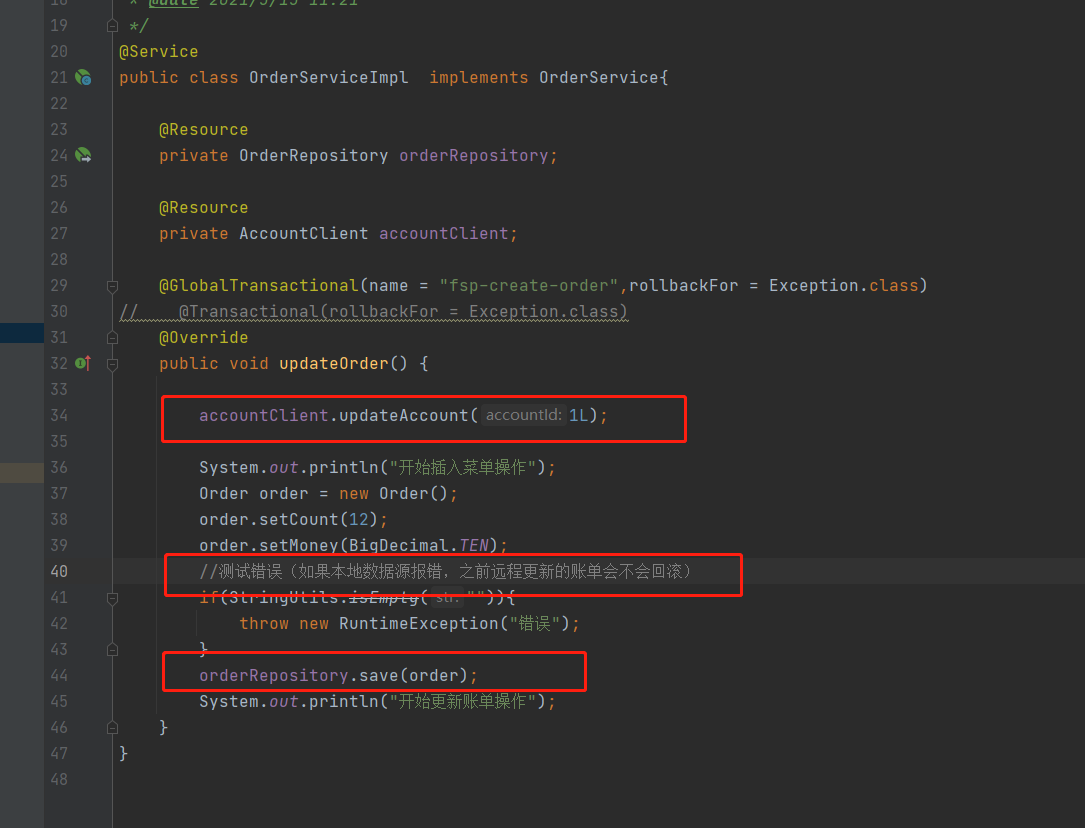Collapse the comment fold marker at line 19
Viewport: 1085px width, 828px height.
(x=112, y=26)
